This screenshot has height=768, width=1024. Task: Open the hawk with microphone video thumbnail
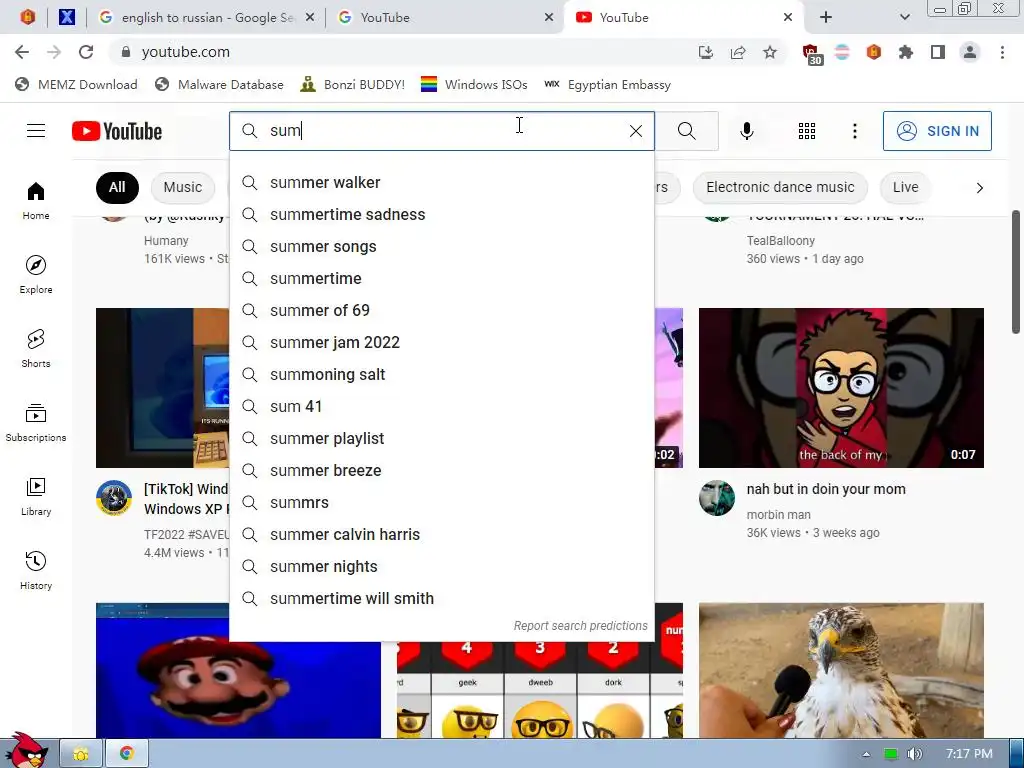click(841, 671)
